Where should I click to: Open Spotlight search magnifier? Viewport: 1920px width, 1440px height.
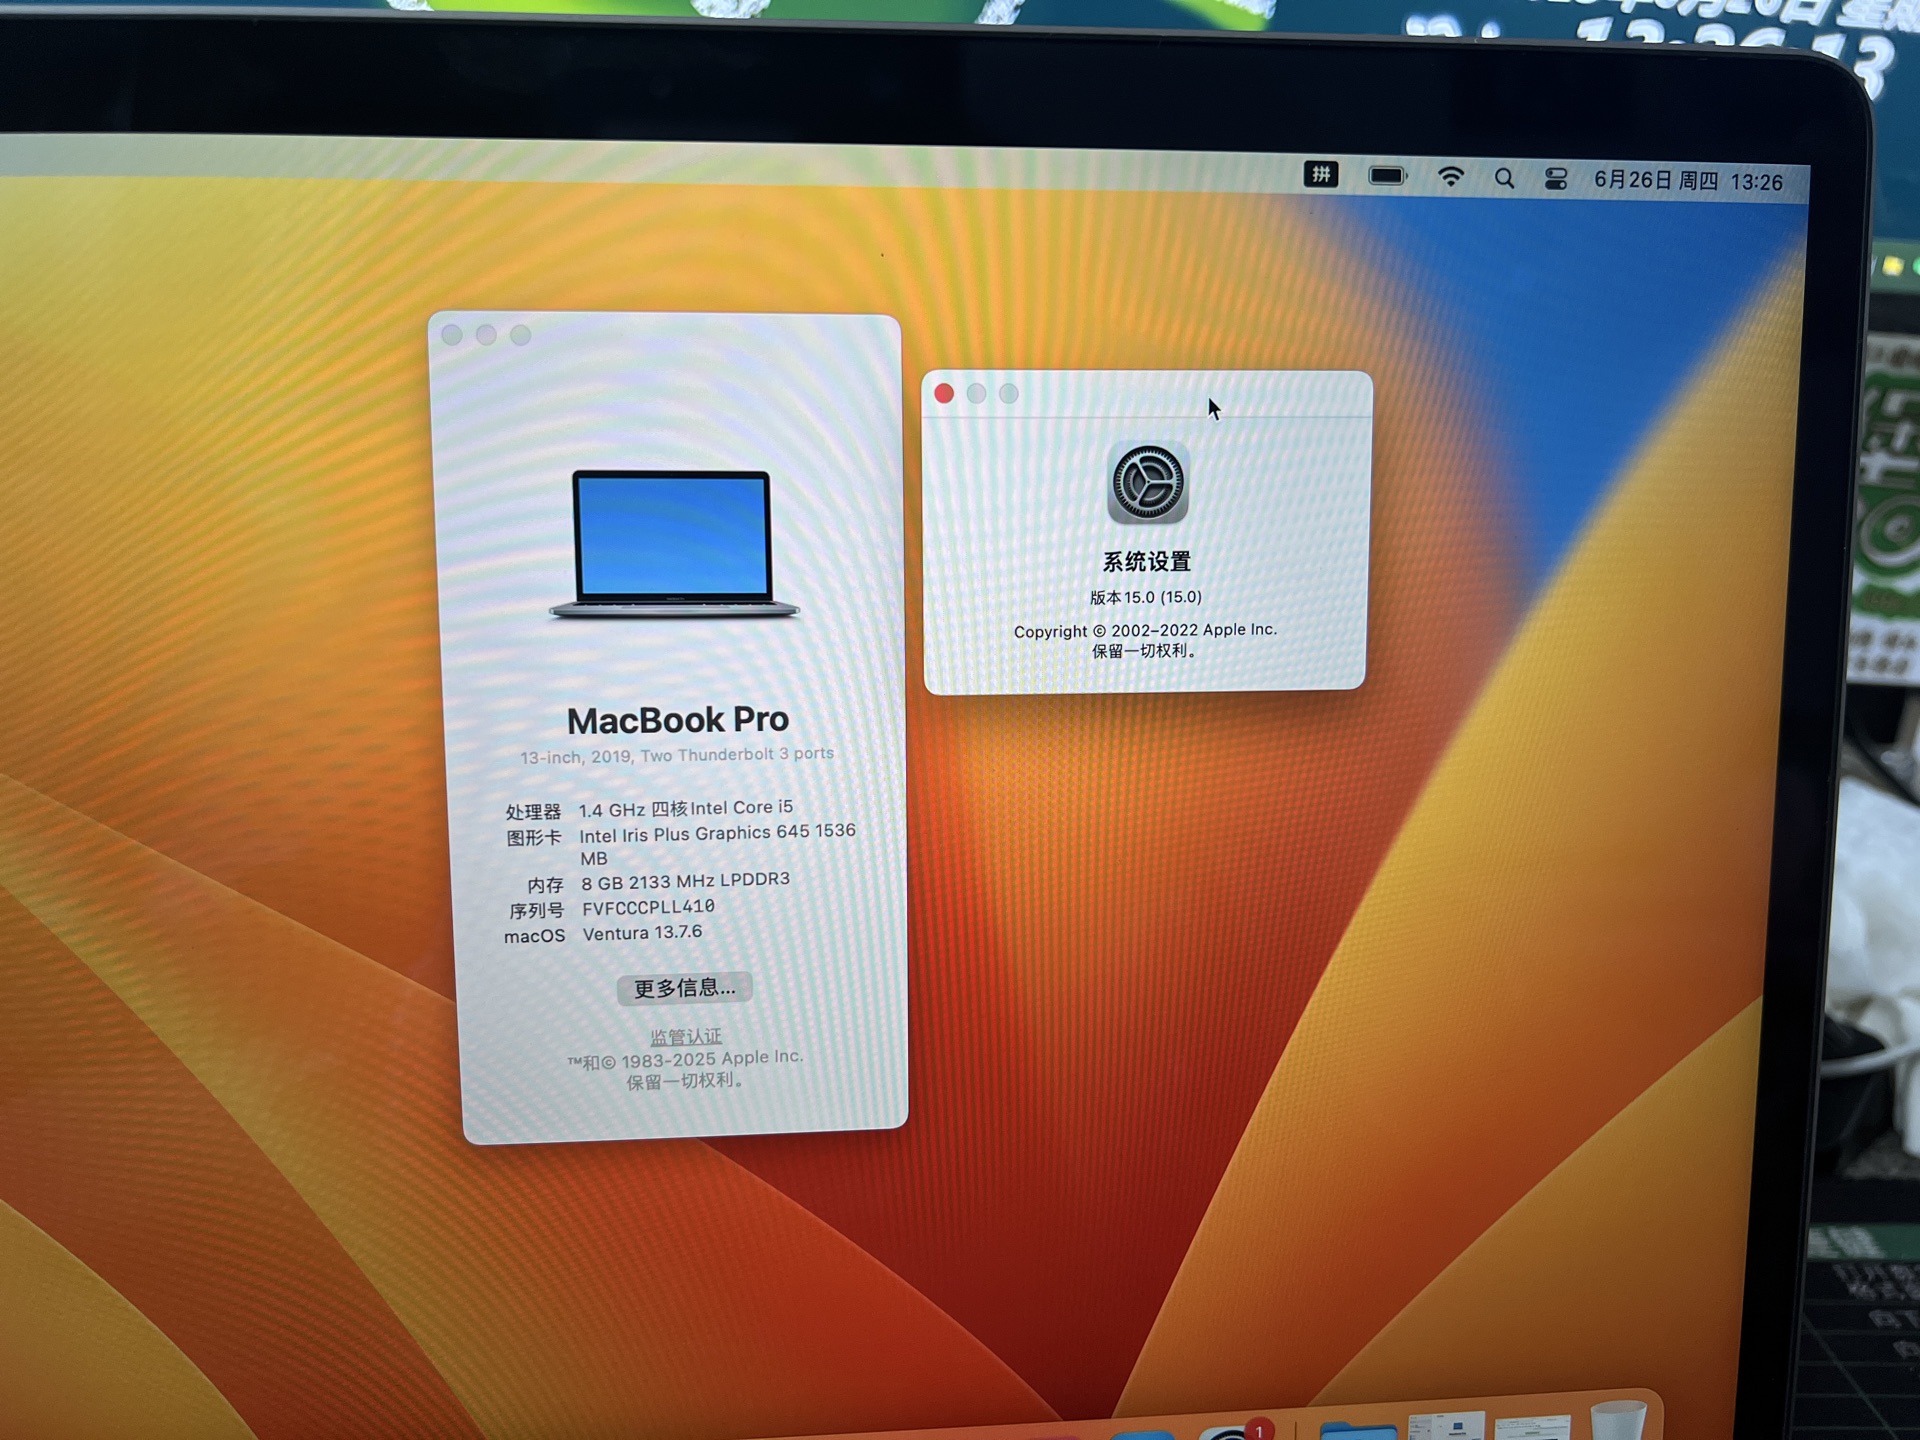click(1504, 178)
